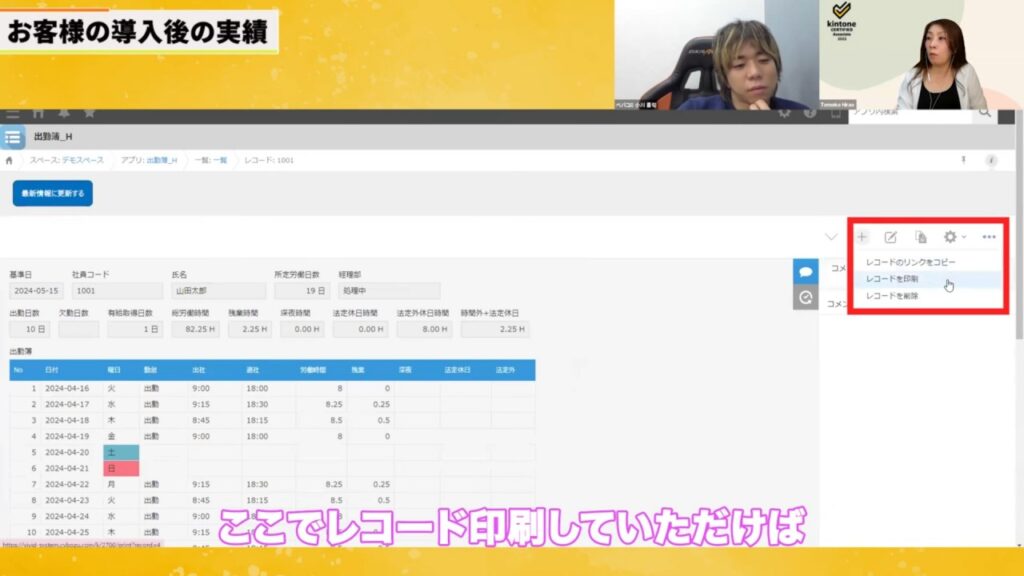Click the info icon beside the breadcrumb
Image resolution: width=1024 pixels, height=576 pixels.
click(x=990, y=158)
